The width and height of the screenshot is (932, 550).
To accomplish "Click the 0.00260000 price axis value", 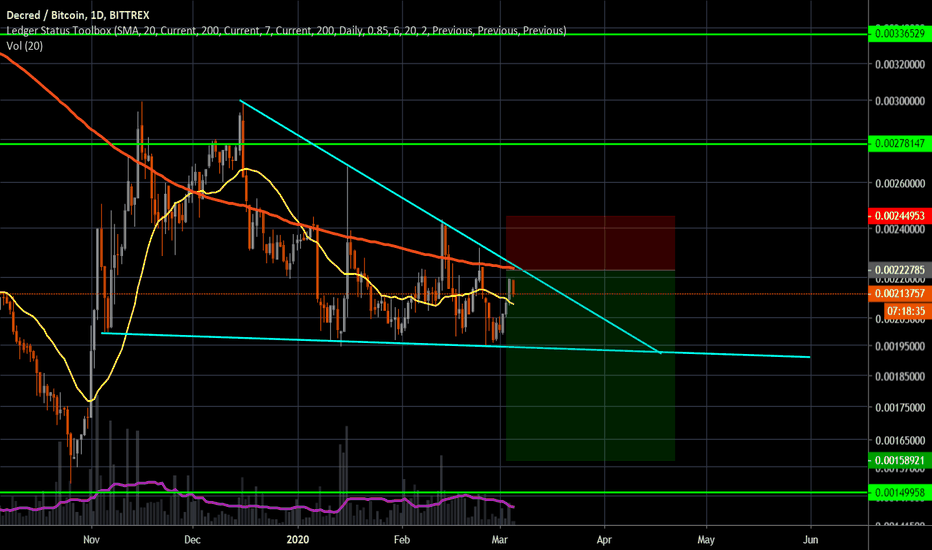I will [899, 183].
